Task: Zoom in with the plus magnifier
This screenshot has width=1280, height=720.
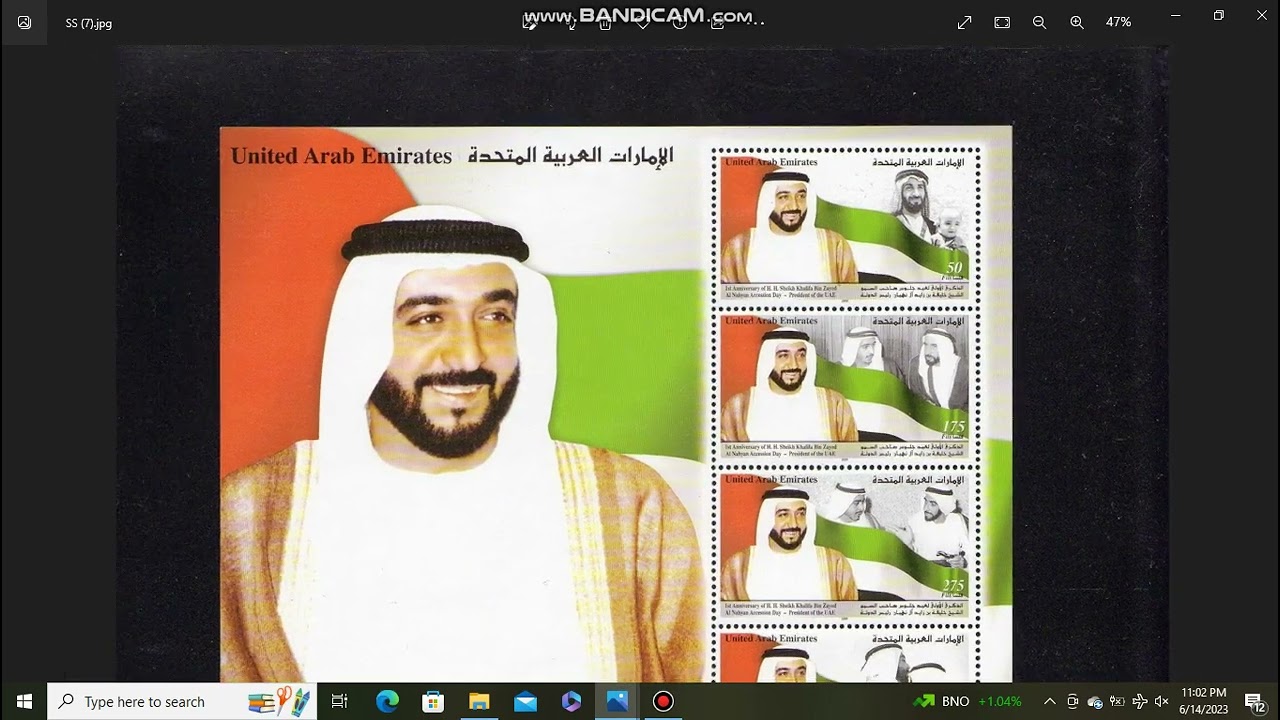Action: (x=1077, y=22)
